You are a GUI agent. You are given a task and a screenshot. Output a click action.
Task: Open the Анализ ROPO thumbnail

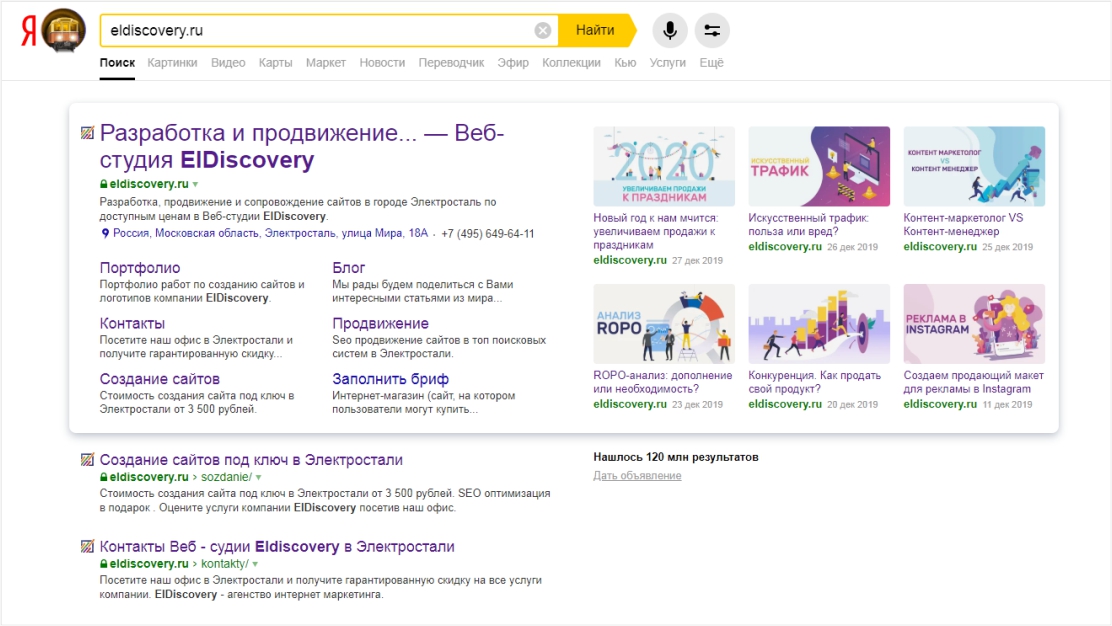(664, 324)
